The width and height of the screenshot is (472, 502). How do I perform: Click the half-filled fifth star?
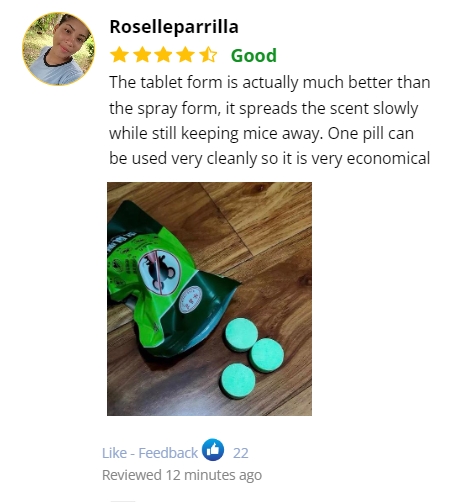[208, 55]
